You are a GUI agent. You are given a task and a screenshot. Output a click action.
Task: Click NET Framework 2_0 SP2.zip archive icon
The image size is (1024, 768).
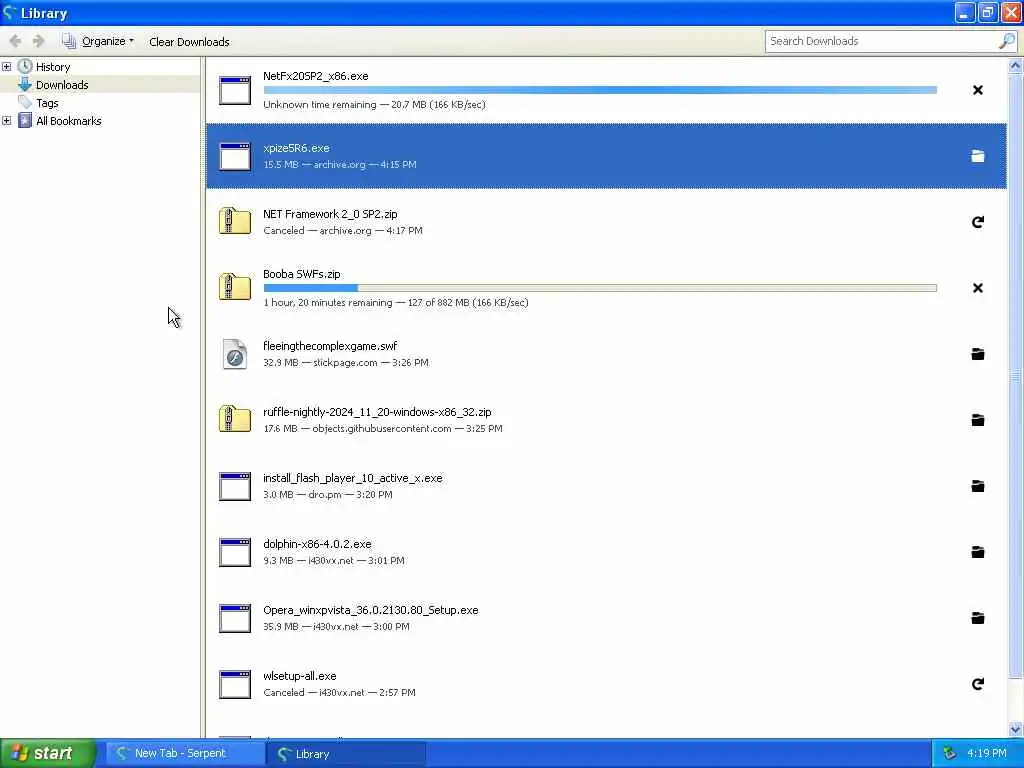coord(235,221)
